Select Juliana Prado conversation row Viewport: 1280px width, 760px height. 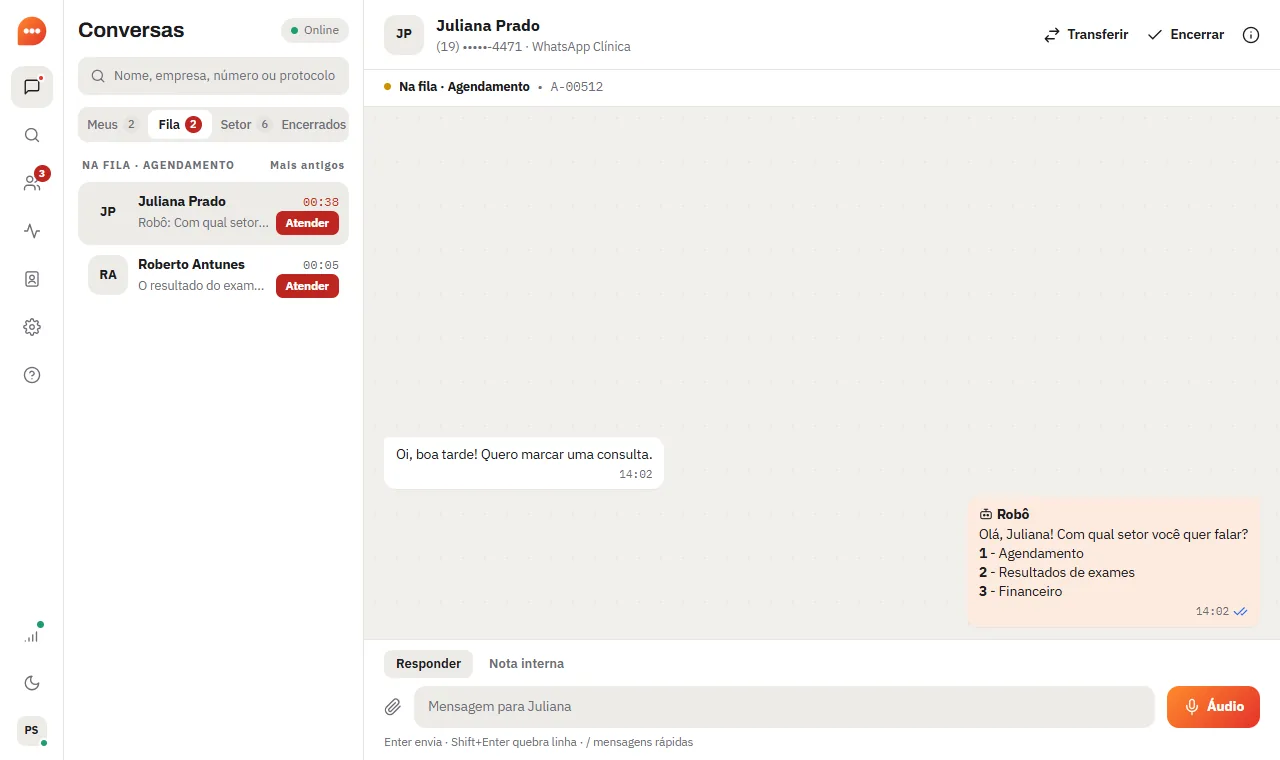[x=213, y=212]
